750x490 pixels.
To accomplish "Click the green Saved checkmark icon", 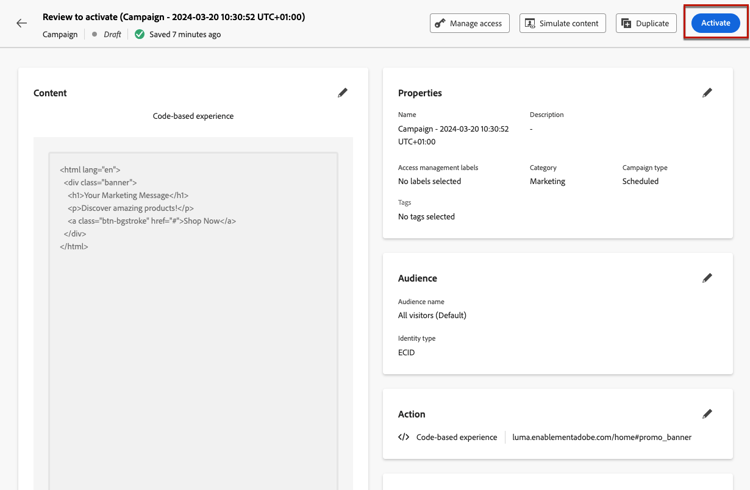I will tap(139, 34).
